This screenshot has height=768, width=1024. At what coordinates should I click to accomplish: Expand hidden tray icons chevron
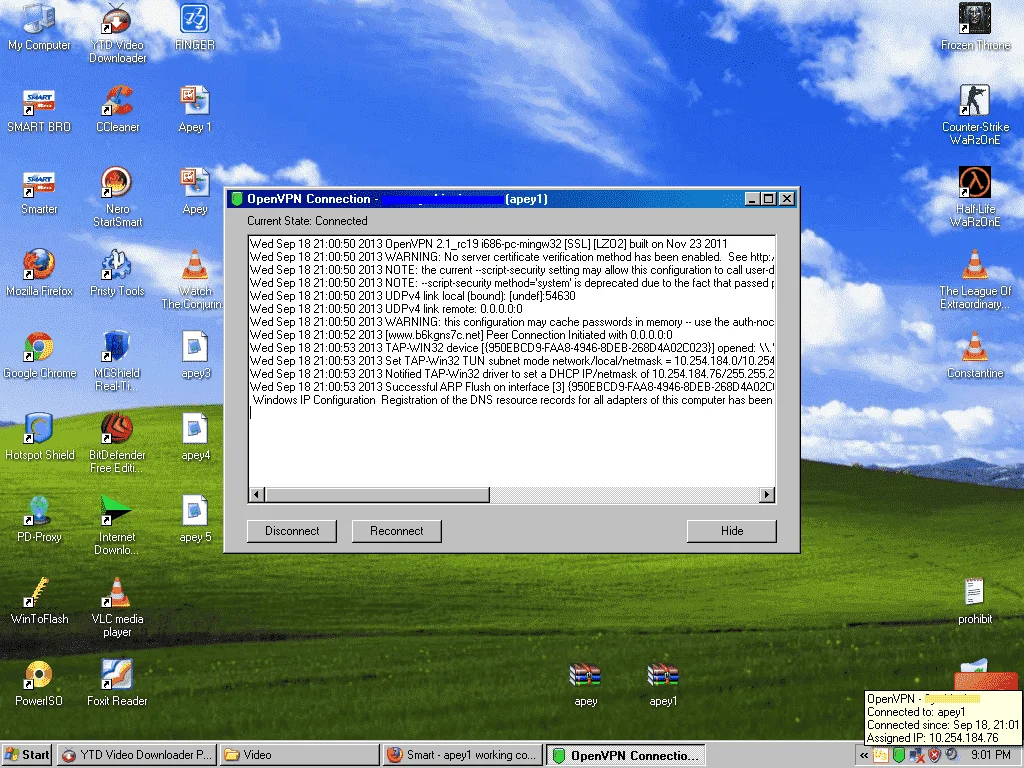864,756
